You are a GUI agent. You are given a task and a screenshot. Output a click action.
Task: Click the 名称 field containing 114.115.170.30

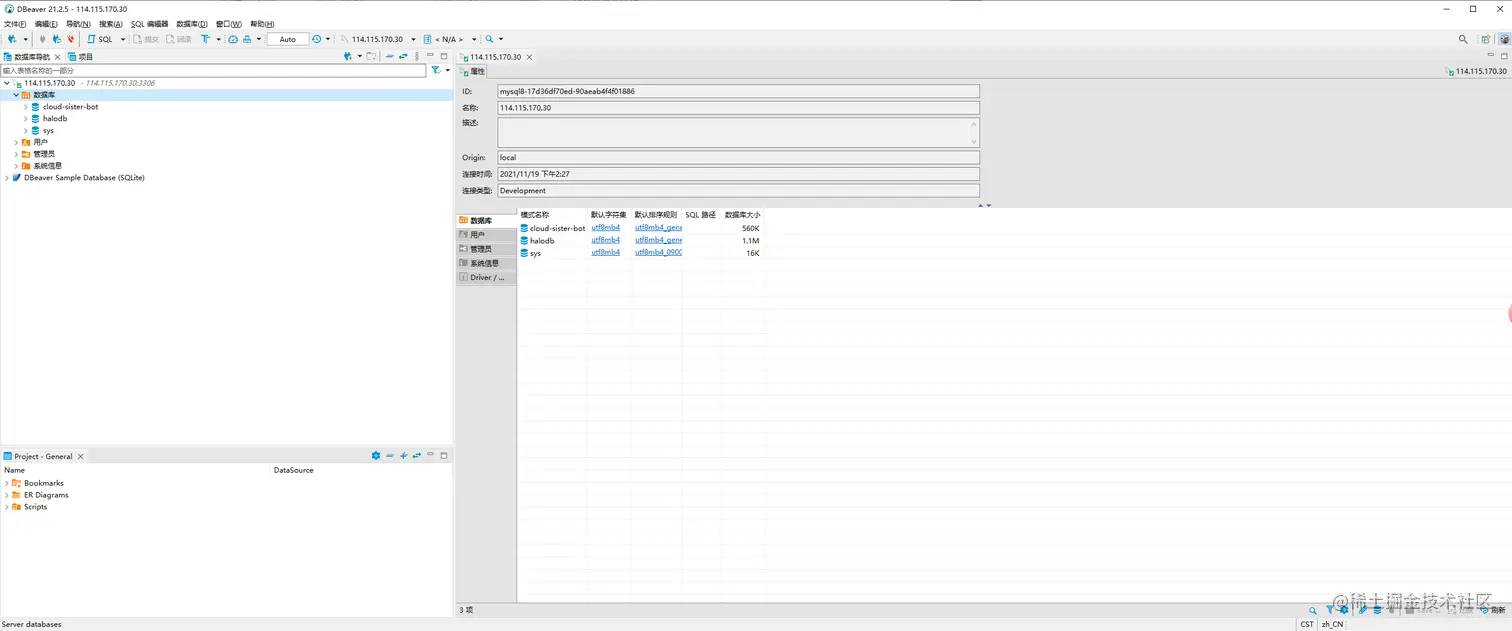[738, 108]
